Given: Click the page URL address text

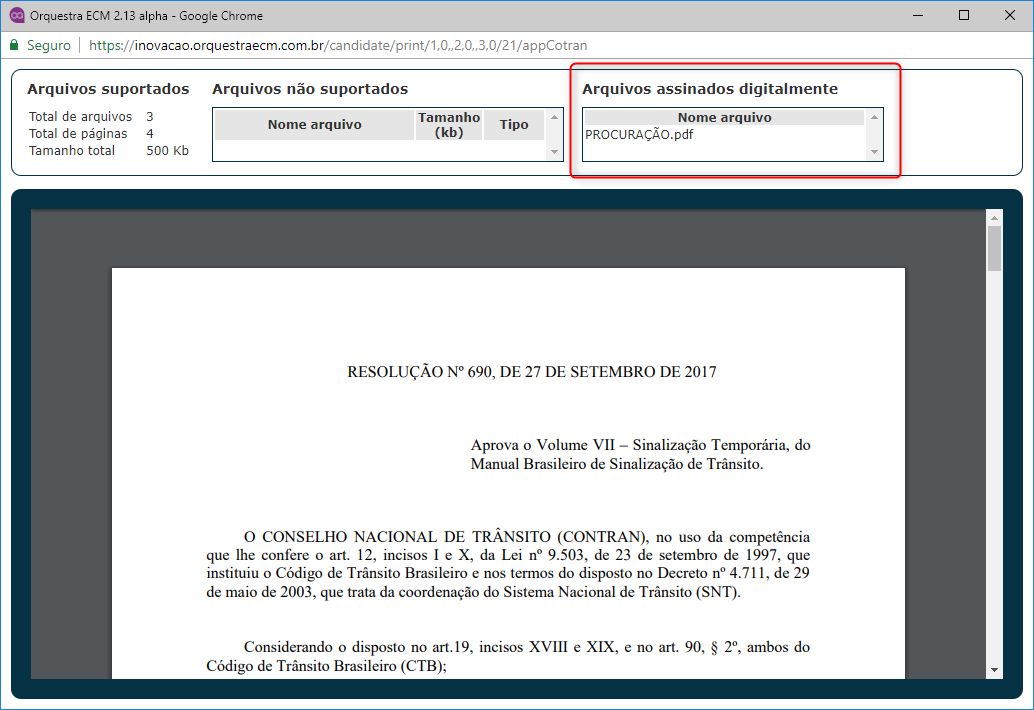Looking at the screenshot, I should coord(337,45).
